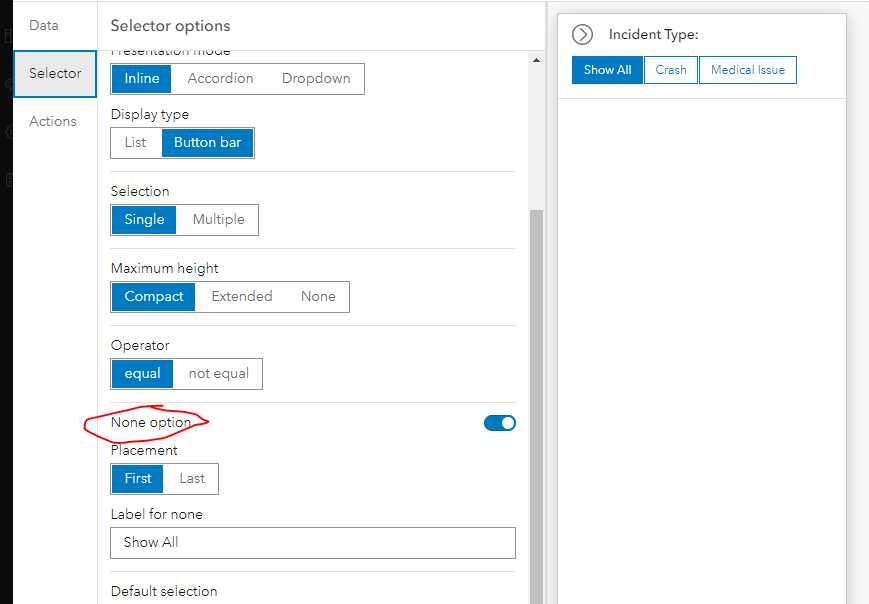
Task: Click the circular arrow icon beside Incident Type
Action: [x=582, y=34]
